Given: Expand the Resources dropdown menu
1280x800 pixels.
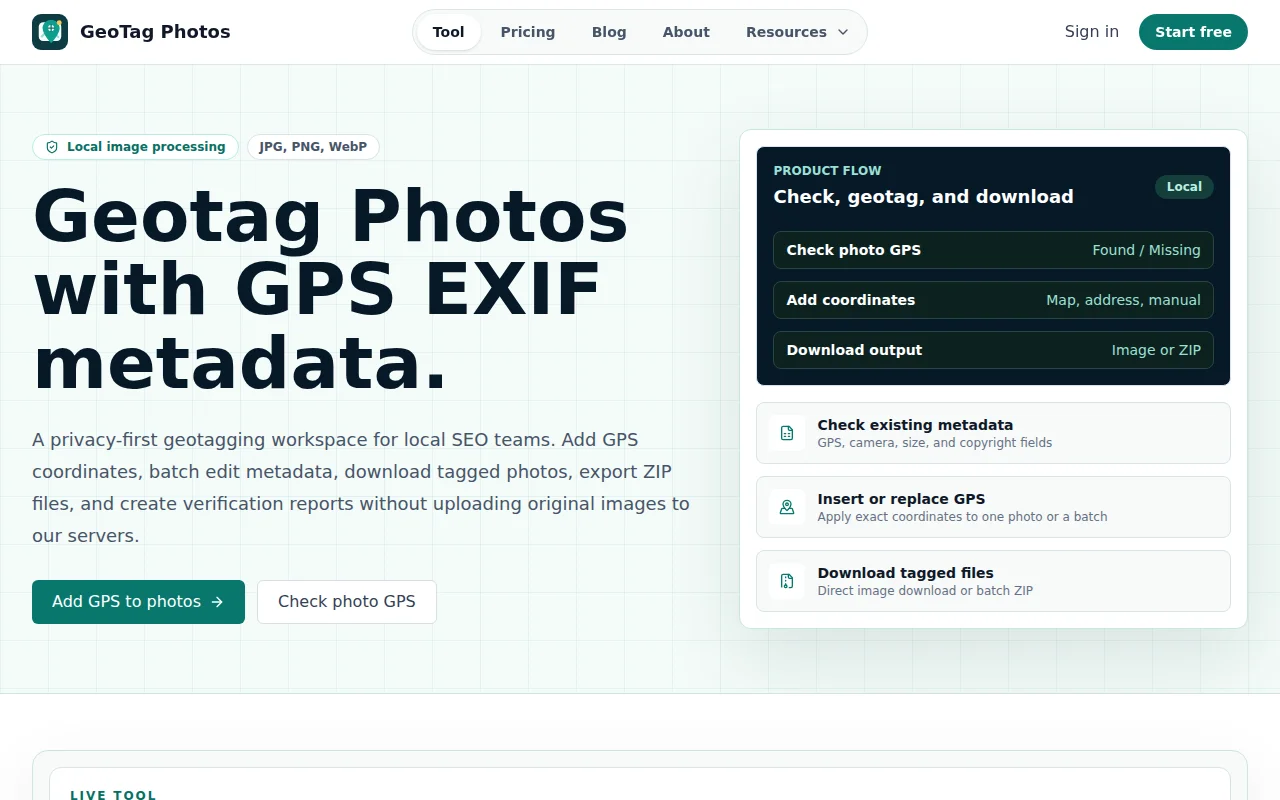Looking at the screenshot, I should (x=797, y=32).
